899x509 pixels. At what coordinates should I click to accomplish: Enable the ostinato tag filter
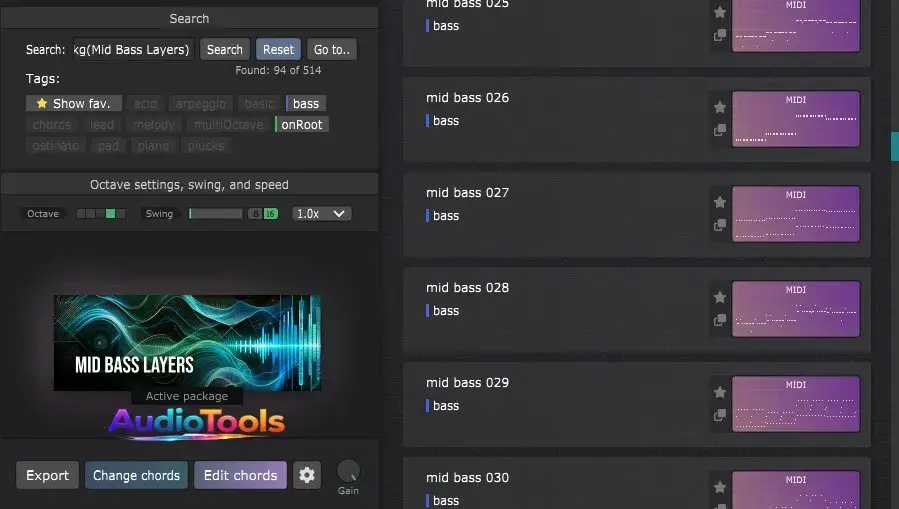coord(56,146)
